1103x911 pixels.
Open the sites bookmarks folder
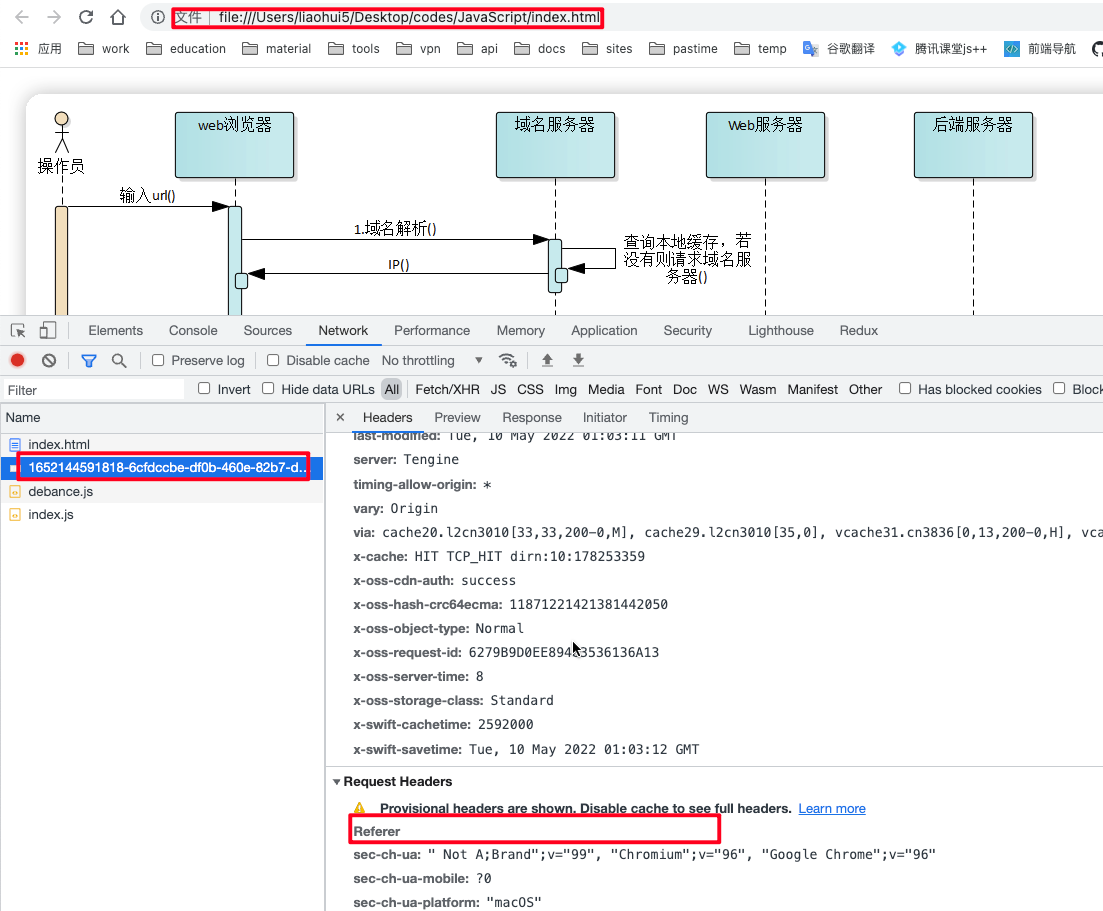(x=607, y=49)
